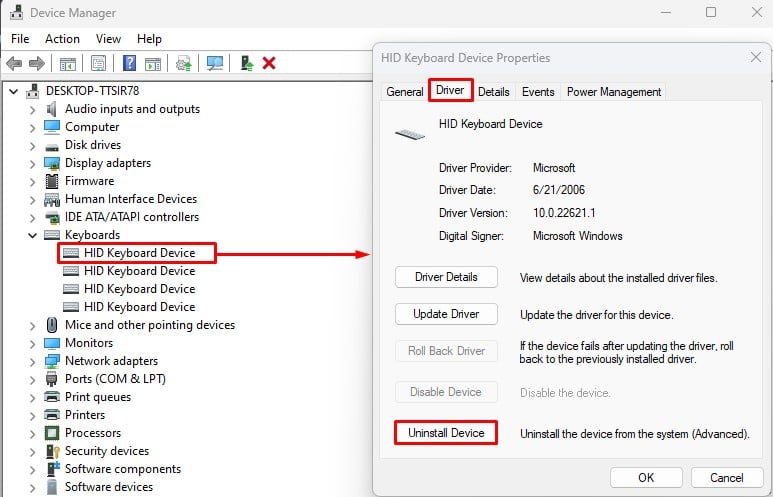Viewport: 773px width, 497px height.
Task: Click the Properties toolbar icon
Action: pyautogui.click(x=99, y=63)
